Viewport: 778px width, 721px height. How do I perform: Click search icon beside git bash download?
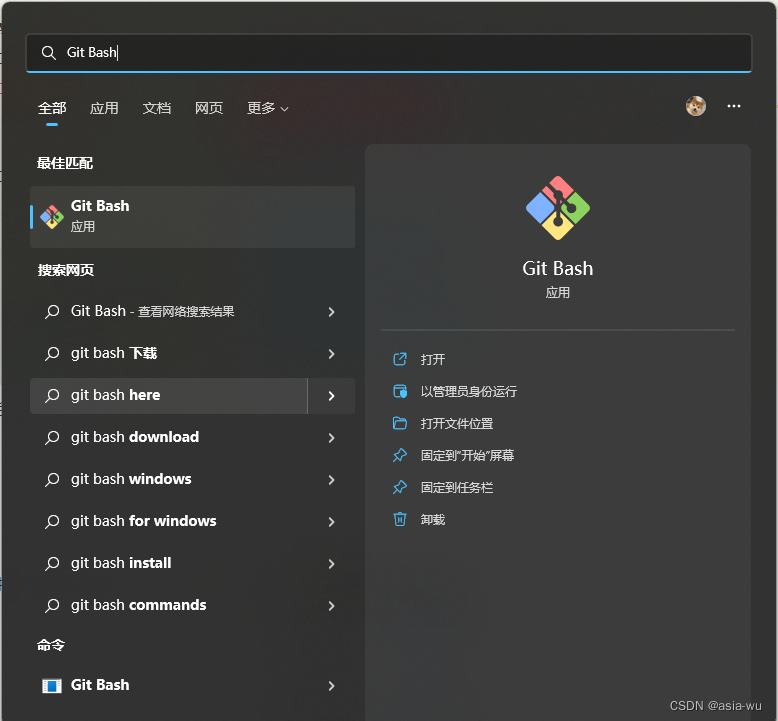[52, 438]
